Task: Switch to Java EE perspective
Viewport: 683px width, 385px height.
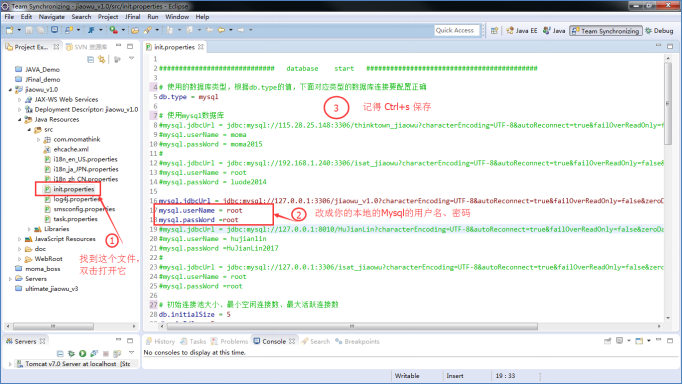Action: [522, 30]
